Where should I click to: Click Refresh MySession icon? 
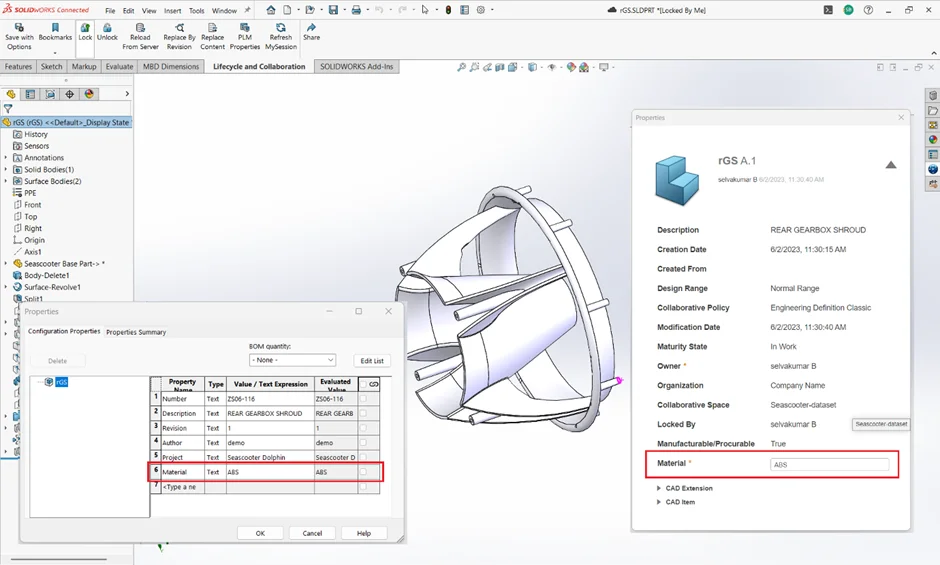coord(281,28)
